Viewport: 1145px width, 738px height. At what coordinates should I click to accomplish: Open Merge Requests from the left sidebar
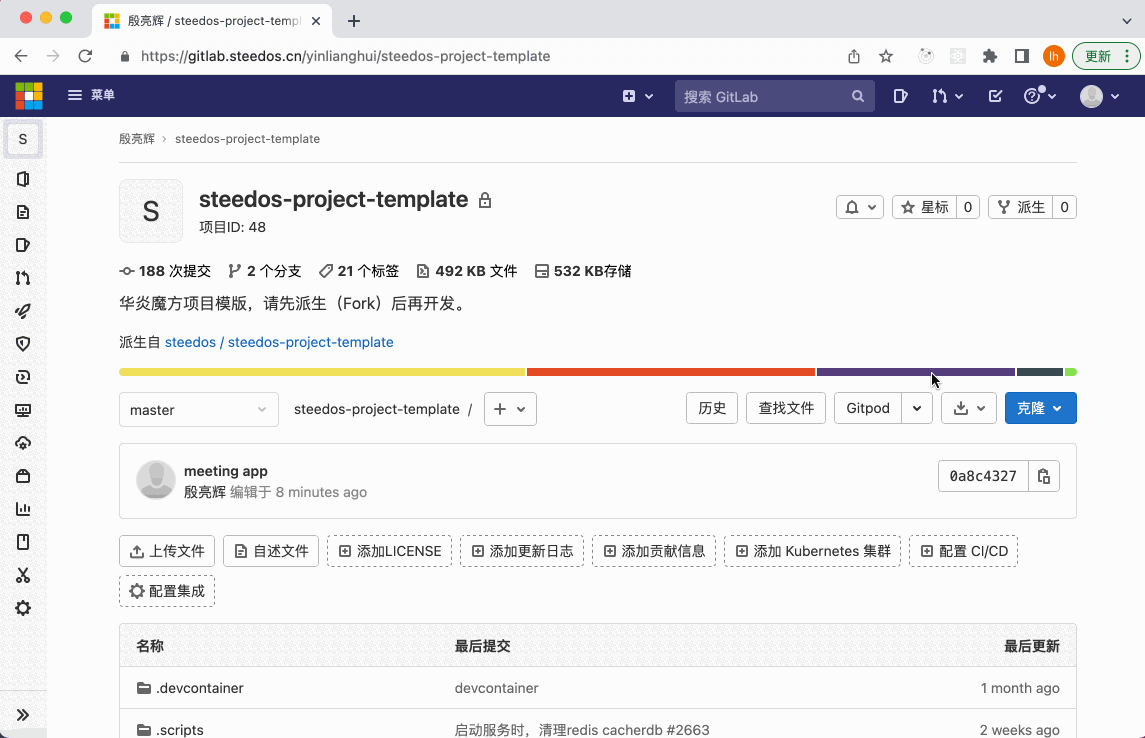click(23, 277)
